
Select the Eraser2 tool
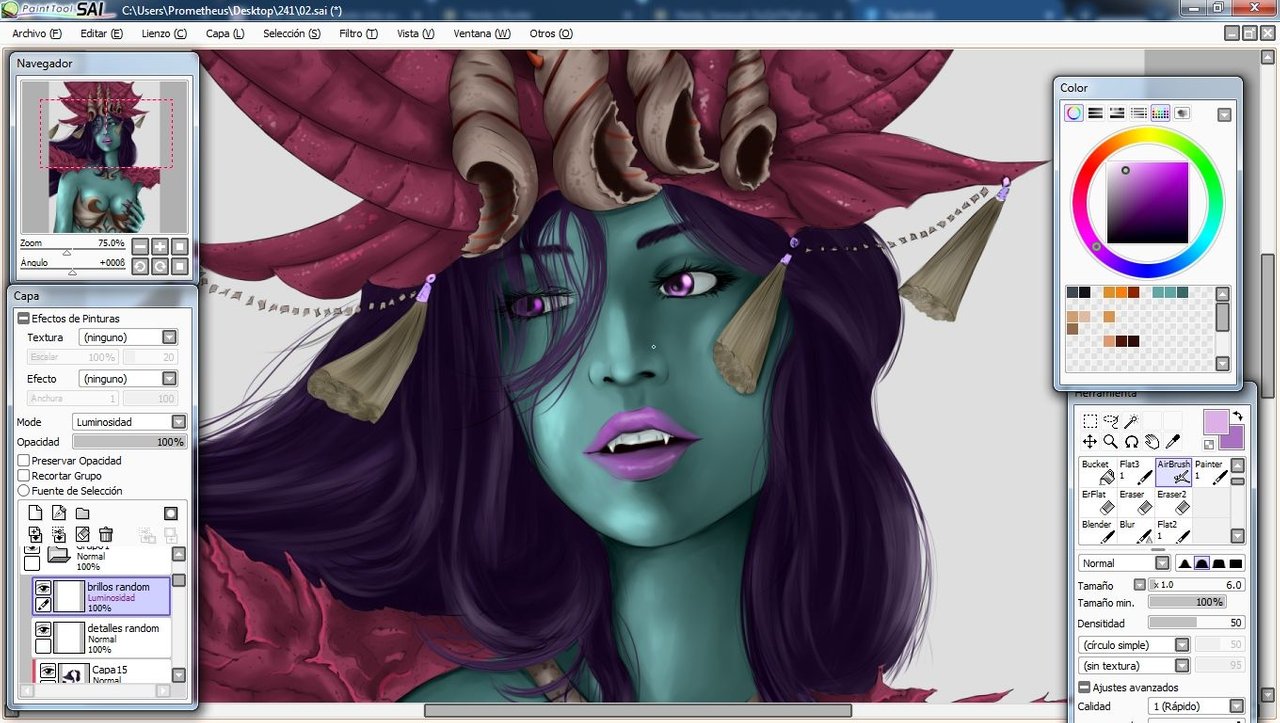(x=1174, y=502)
